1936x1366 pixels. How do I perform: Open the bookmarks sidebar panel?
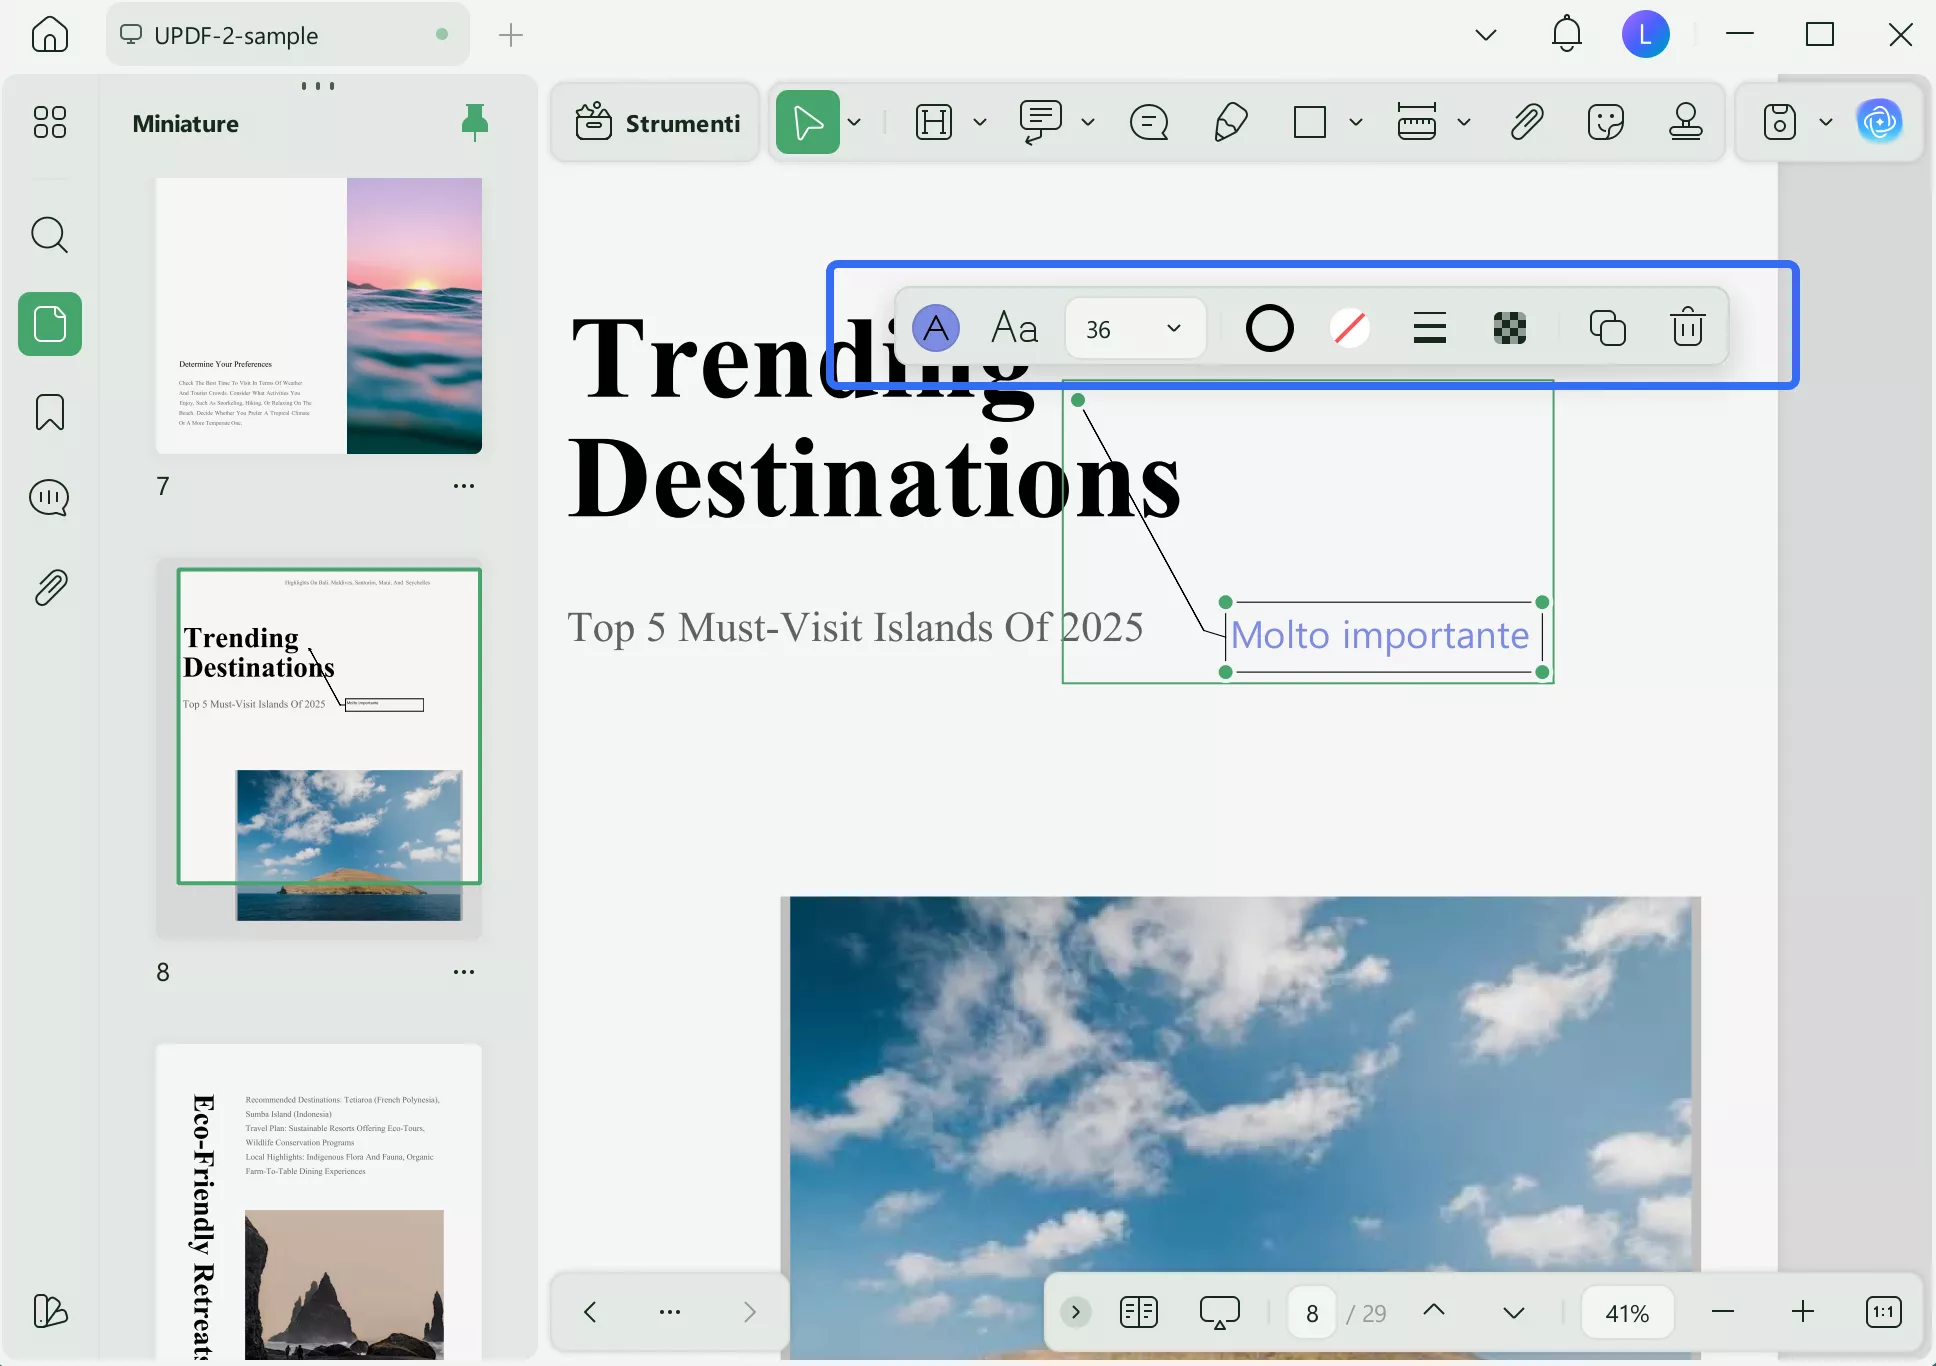tap(49, 412)
